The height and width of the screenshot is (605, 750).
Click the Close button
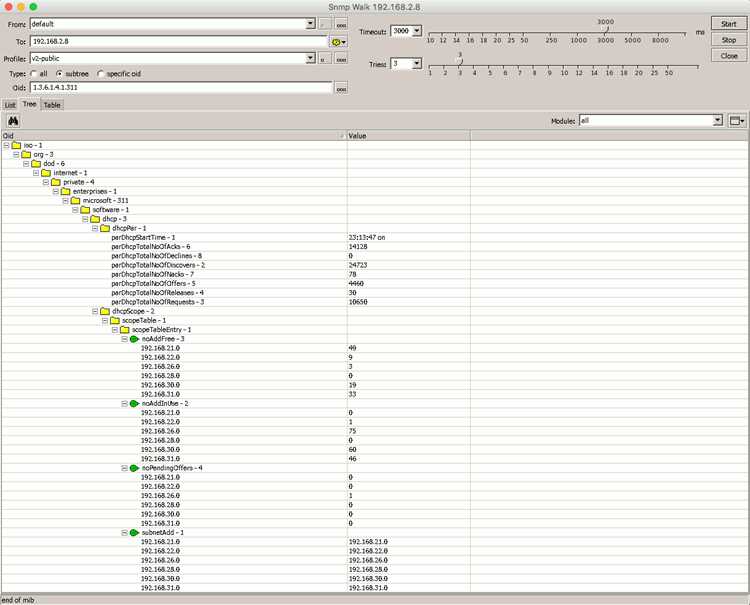click(728, 56)
